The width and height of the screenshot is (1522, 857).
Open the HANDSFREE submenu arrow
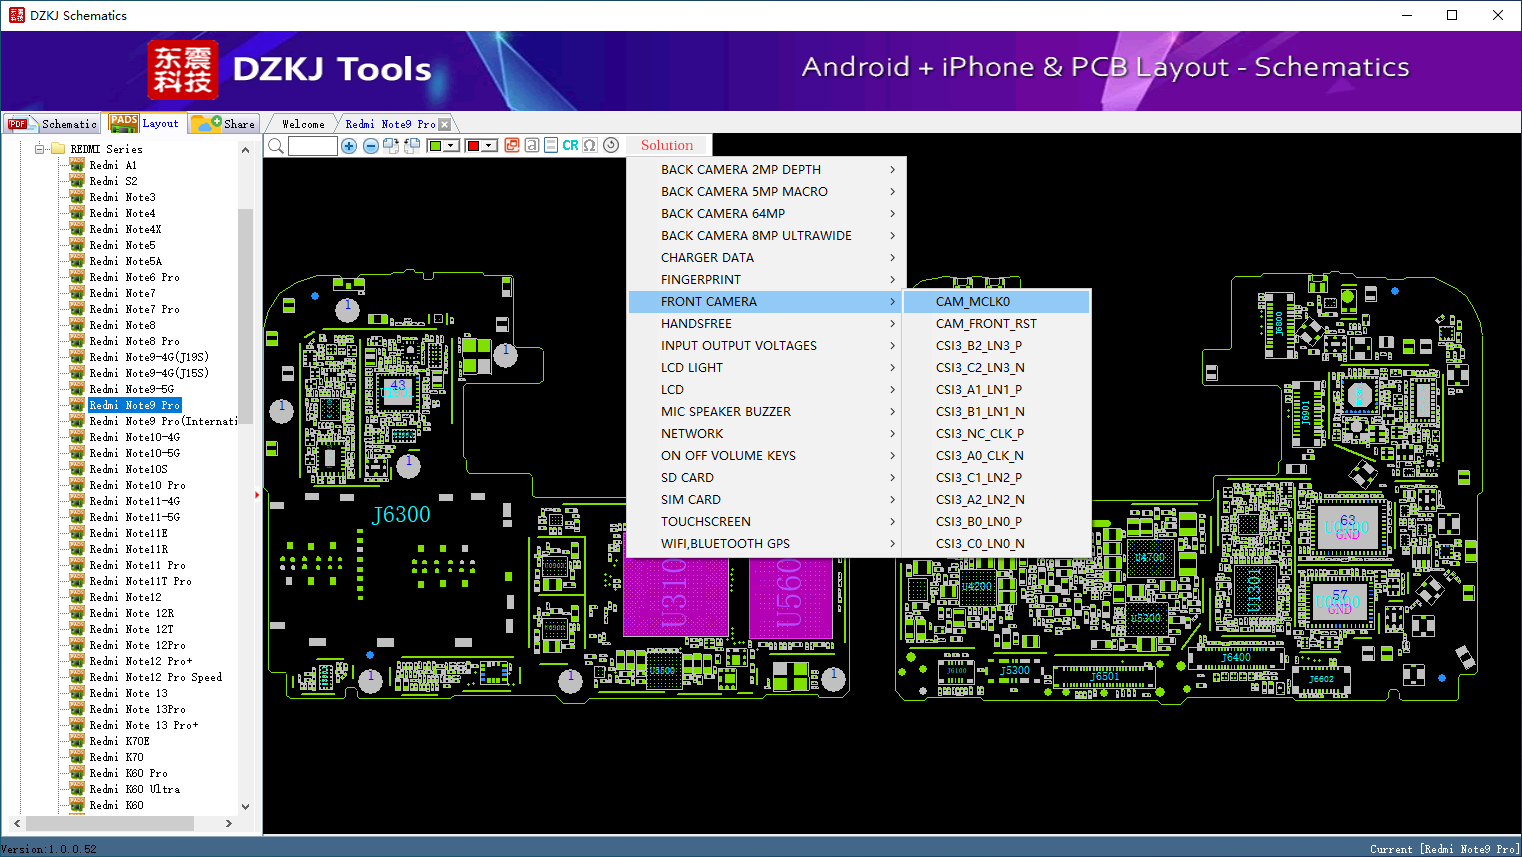point(892,324)
